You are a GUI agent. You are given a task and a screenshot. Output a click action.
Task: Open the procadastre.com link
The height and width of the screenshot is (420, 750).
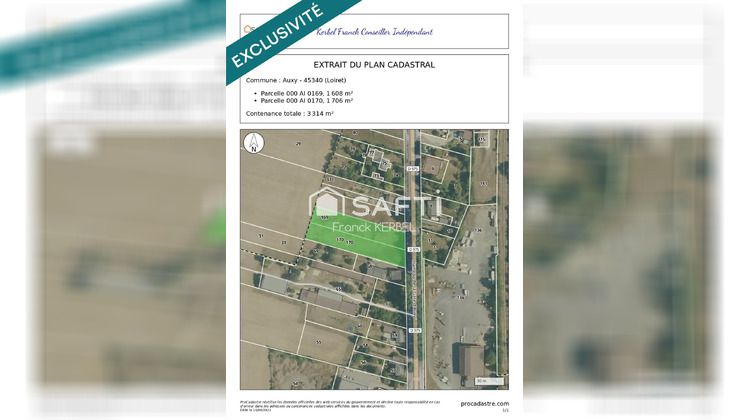click(x=485, y=404)
